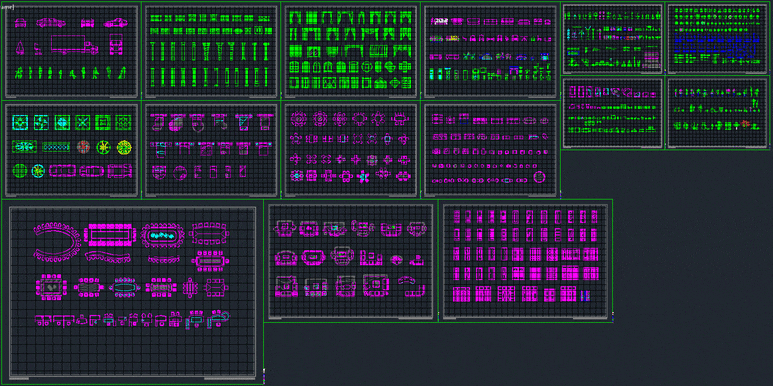
Task: Pick the magenta sedan side-view car block
Action: pyautogui.click(x=51, y=22)
